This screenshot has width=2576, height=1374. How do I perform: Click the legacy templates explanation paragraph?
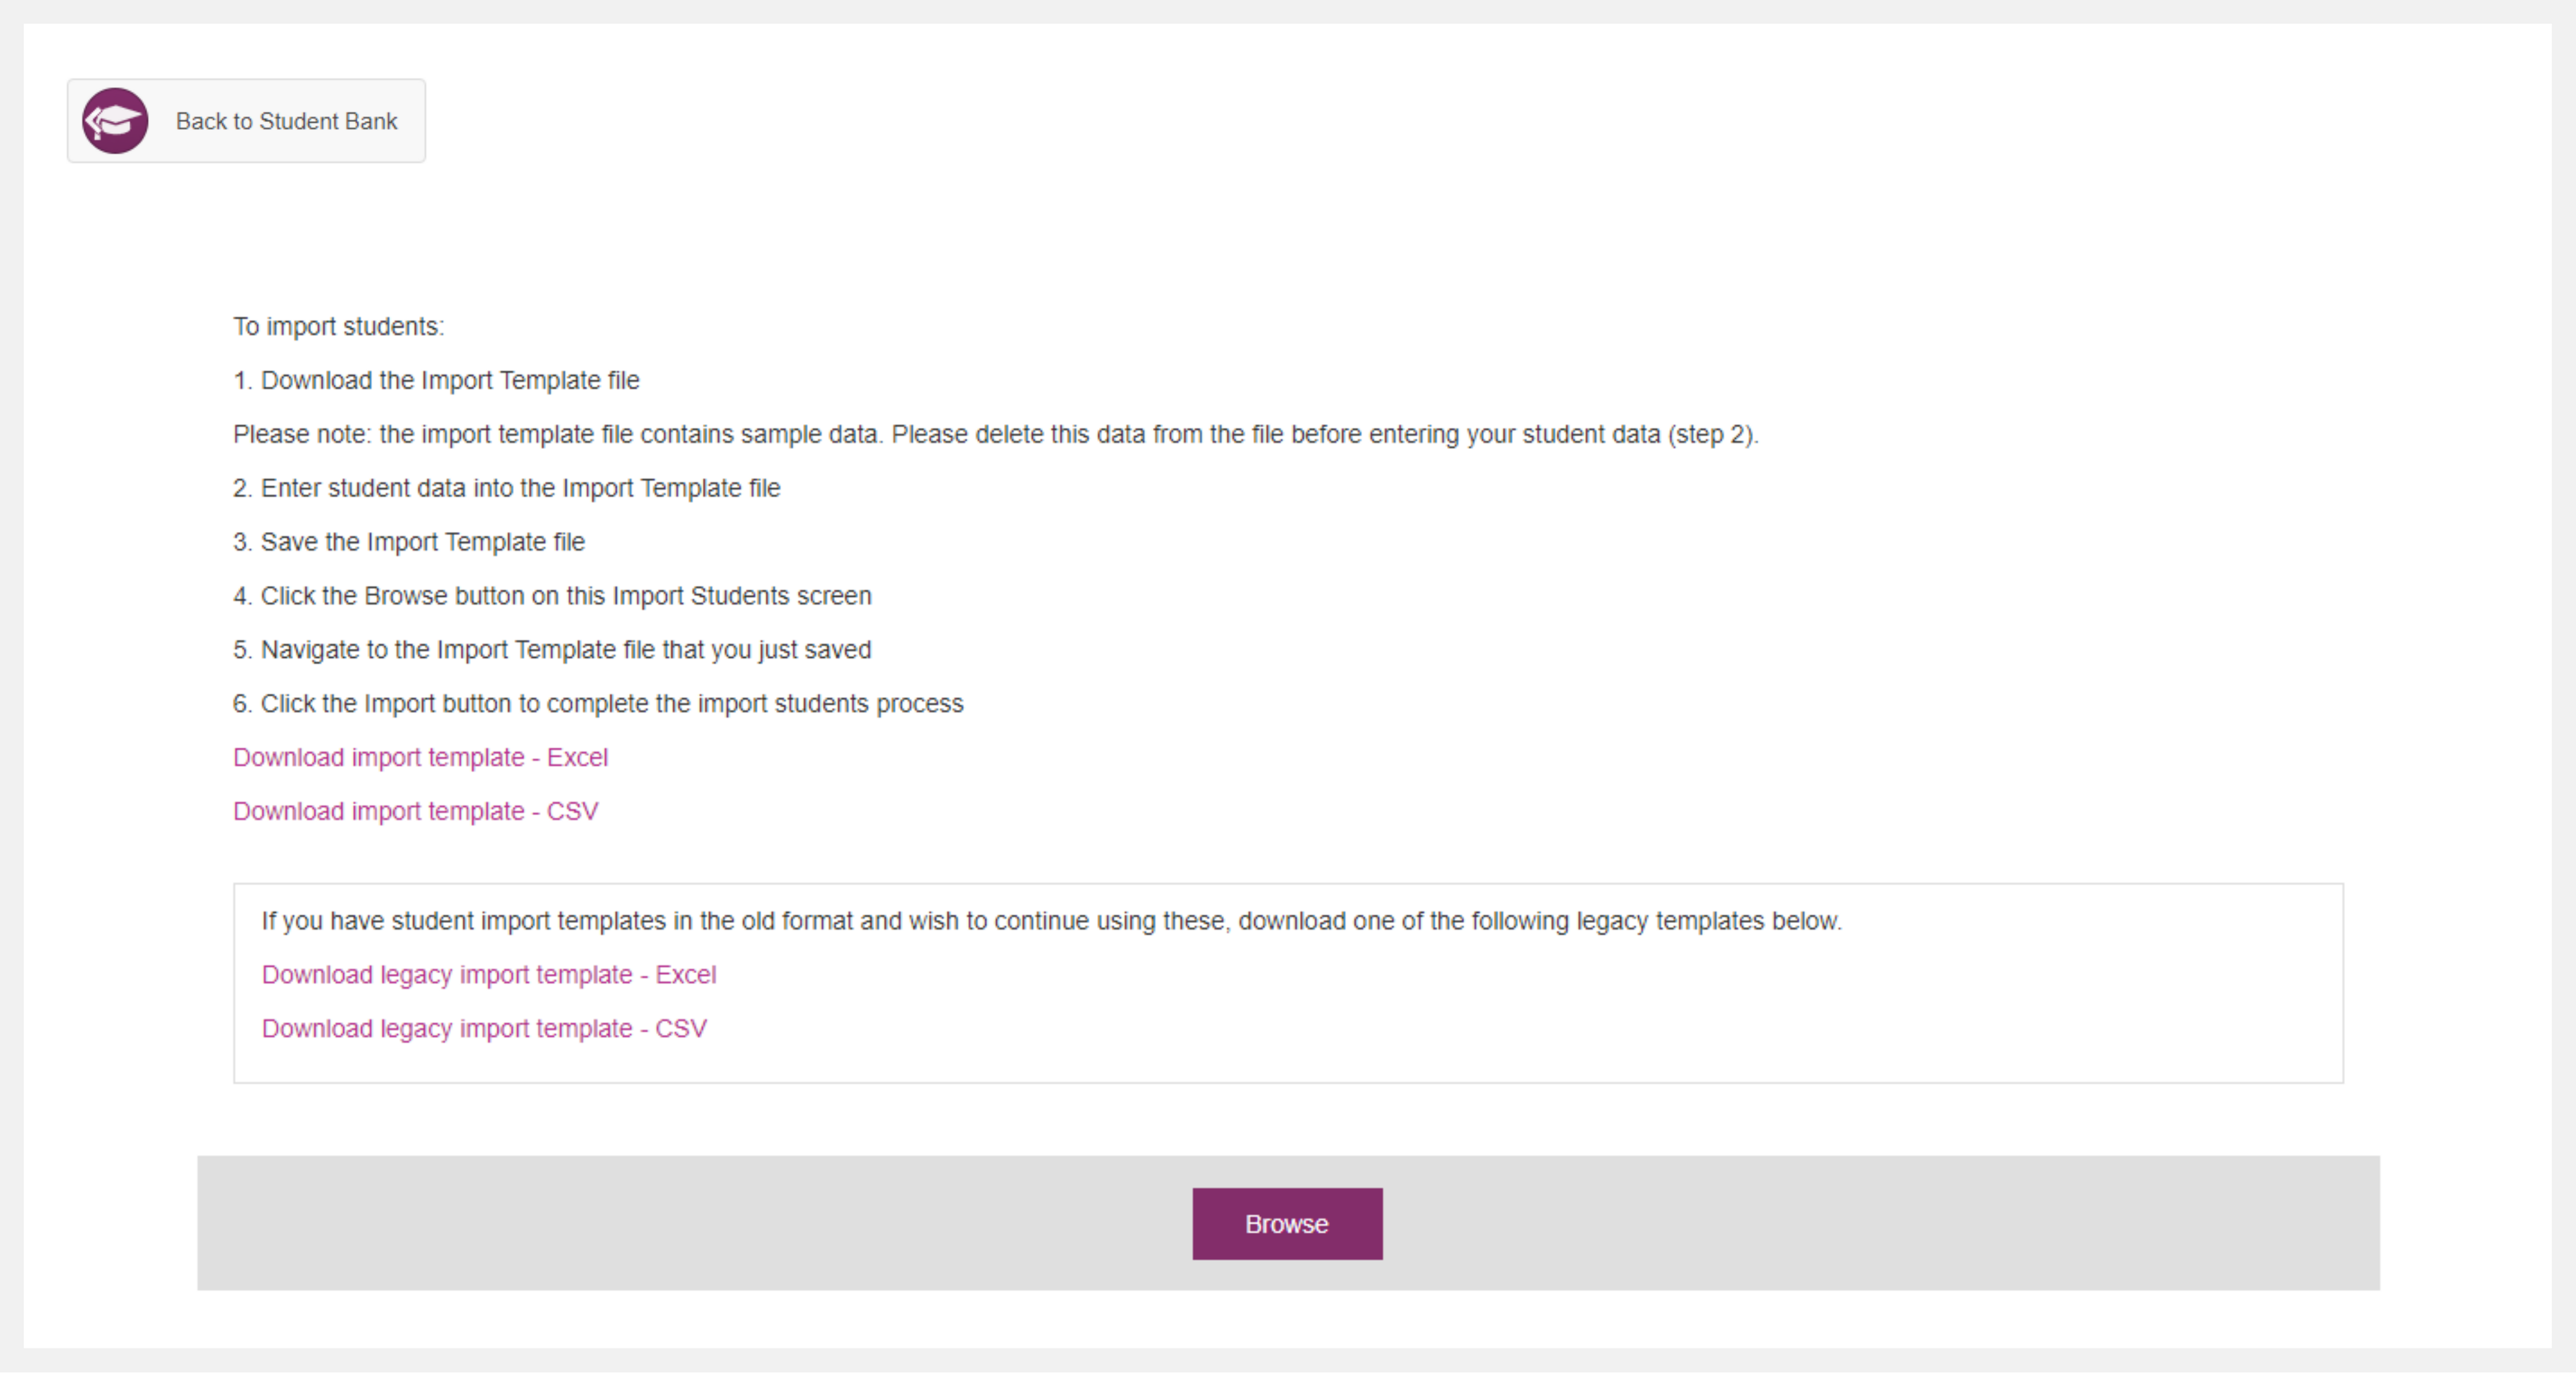1051,921
